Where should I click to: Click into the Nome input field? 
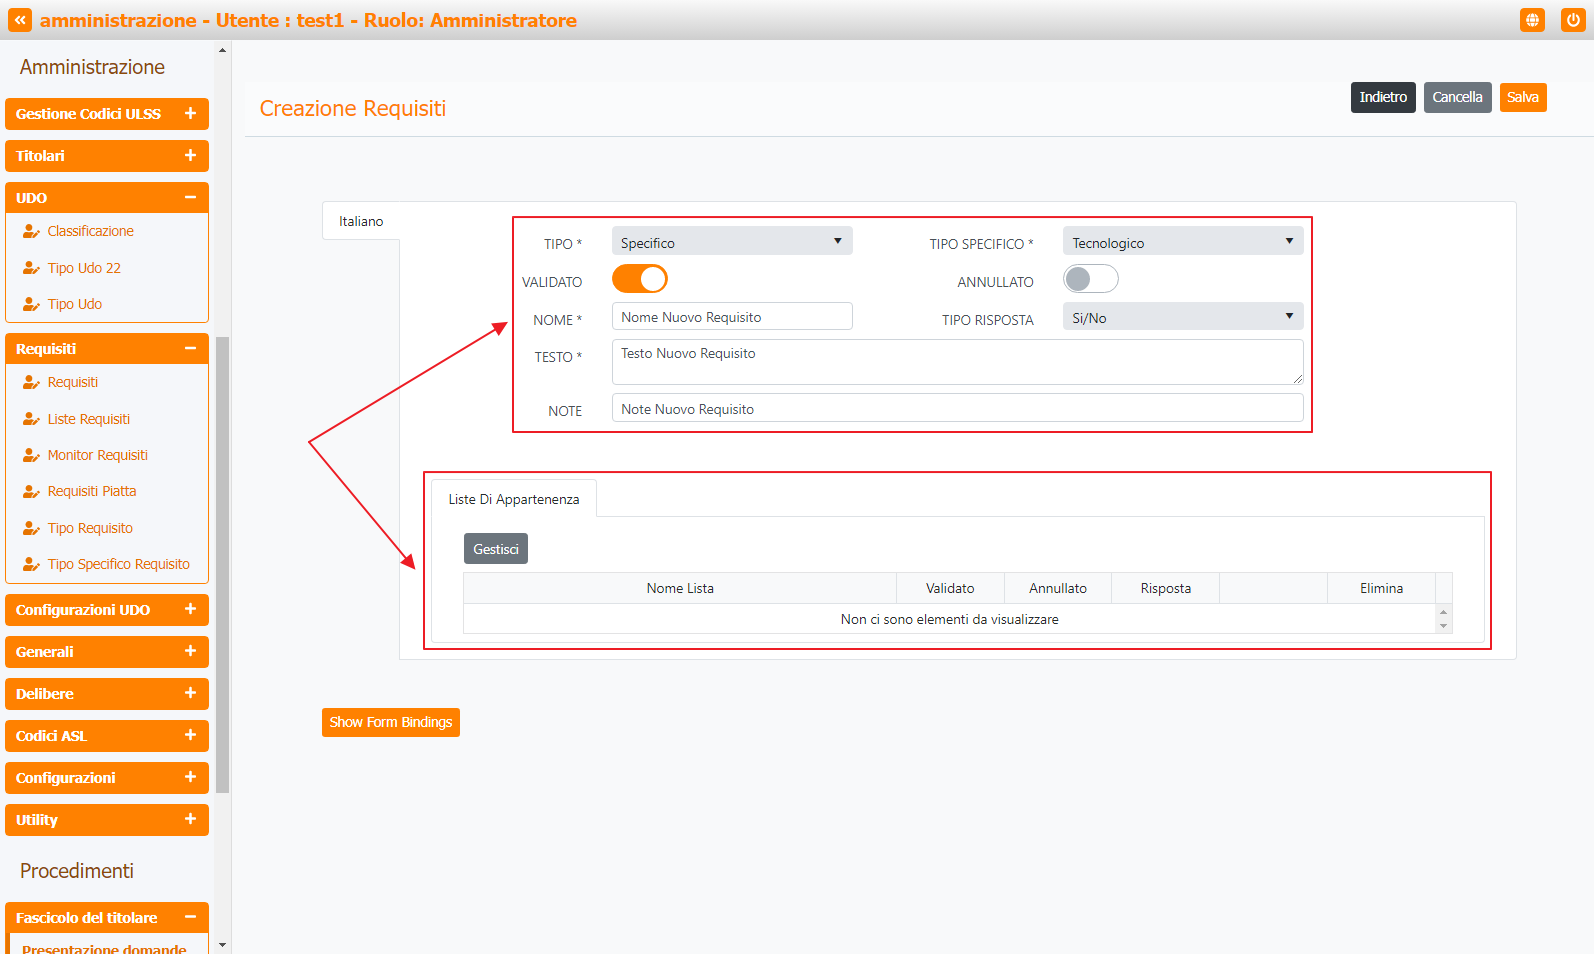[731, 317]
